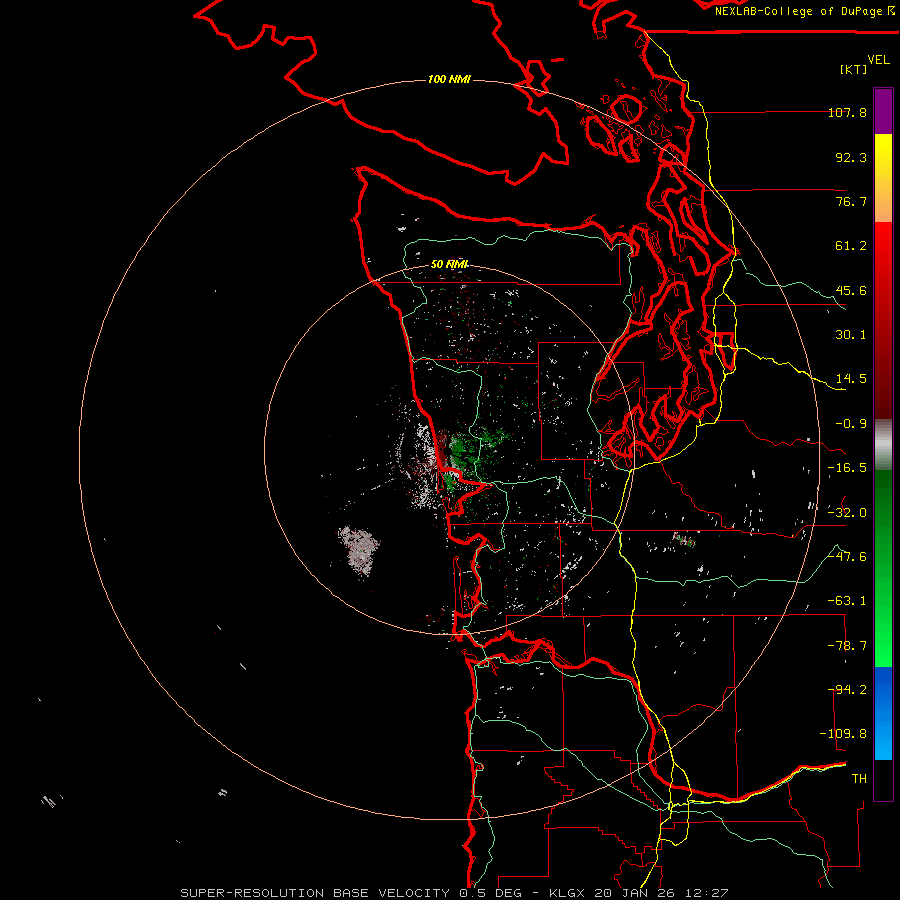Click the -78.7 velocity scale value

click(847, 646)
